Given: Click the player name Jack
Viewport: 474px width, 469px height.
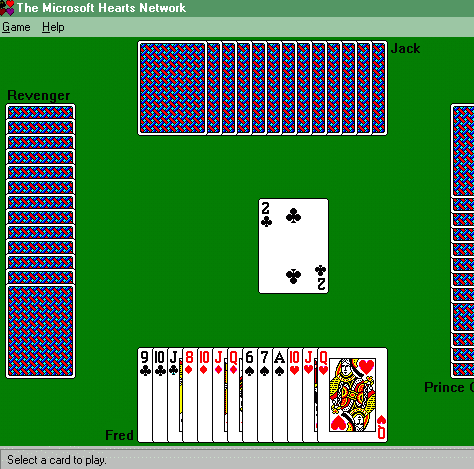Looking at the screenshot, I should [x=405, y=49].
